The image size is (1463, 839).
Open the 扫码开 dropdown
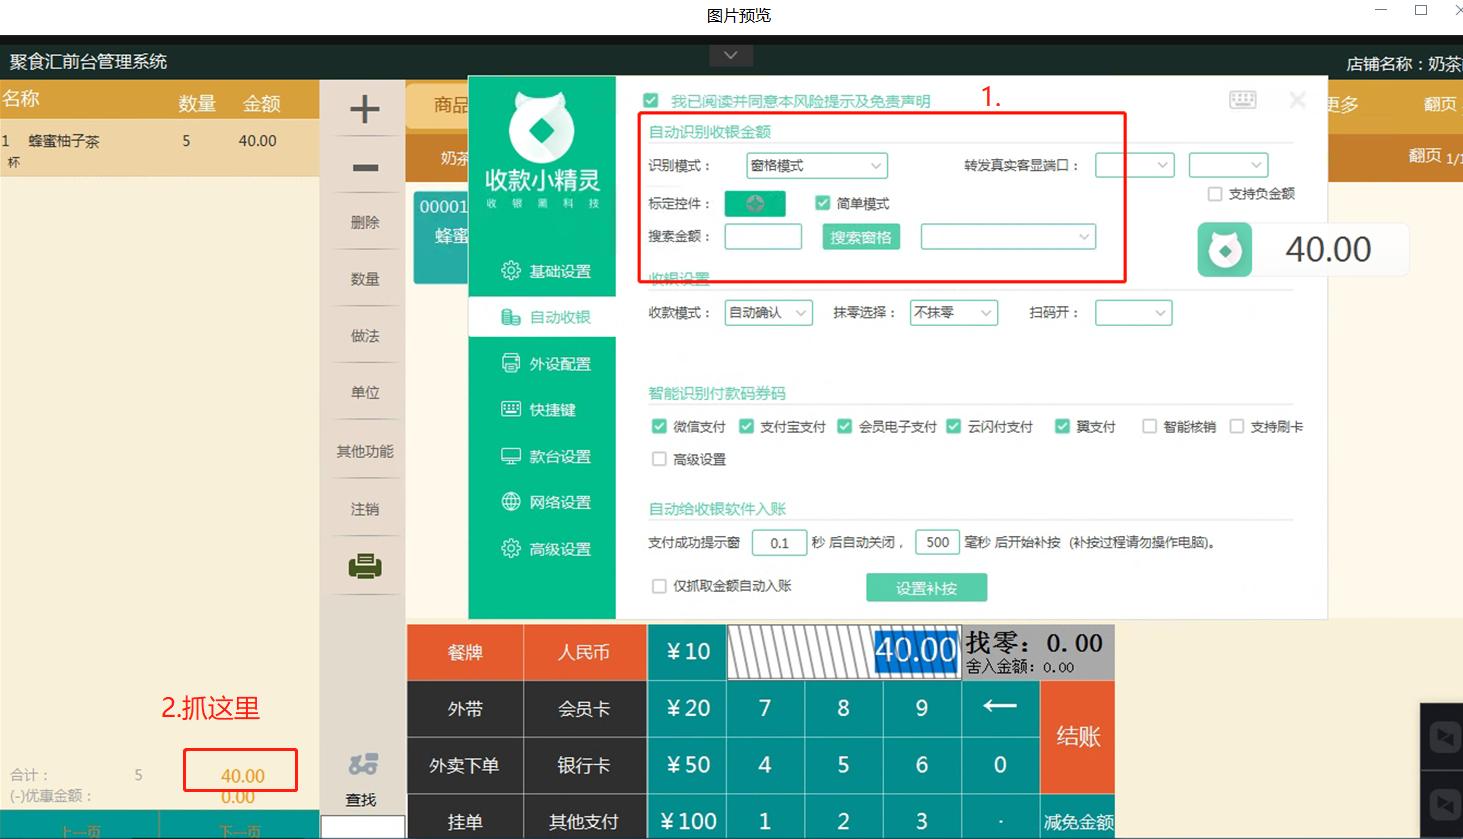pos(1133,313)
